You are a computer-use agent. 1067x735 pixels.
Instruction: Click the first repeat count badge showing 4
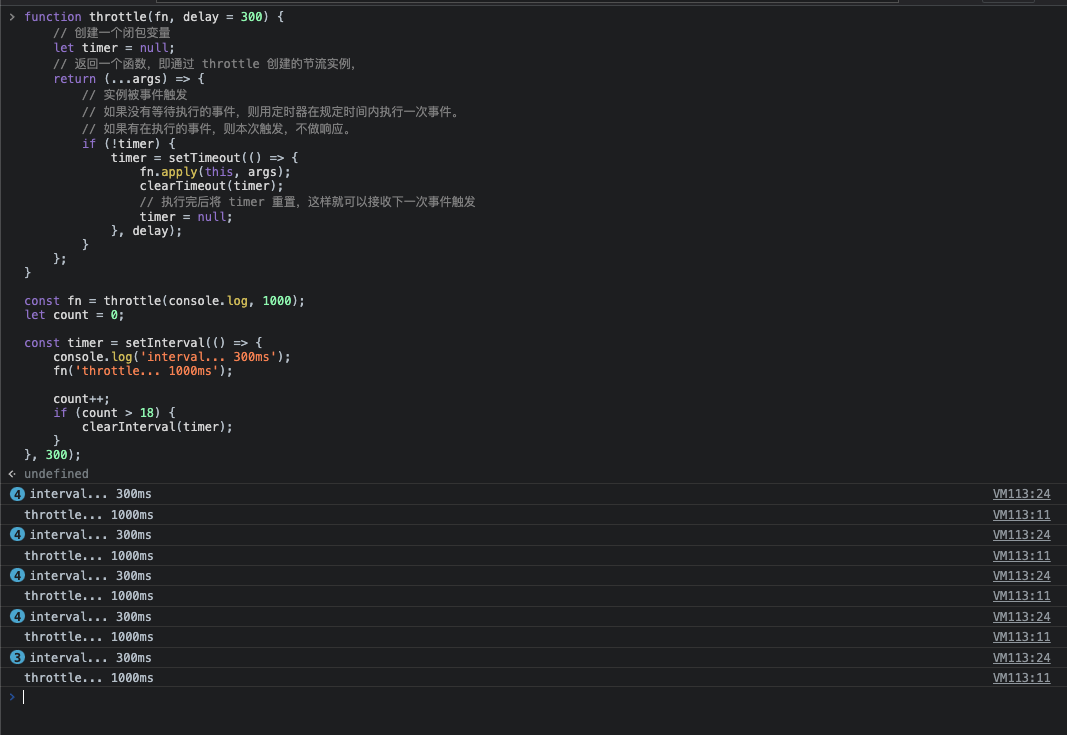pyautogui.click(x=17, y=494)
